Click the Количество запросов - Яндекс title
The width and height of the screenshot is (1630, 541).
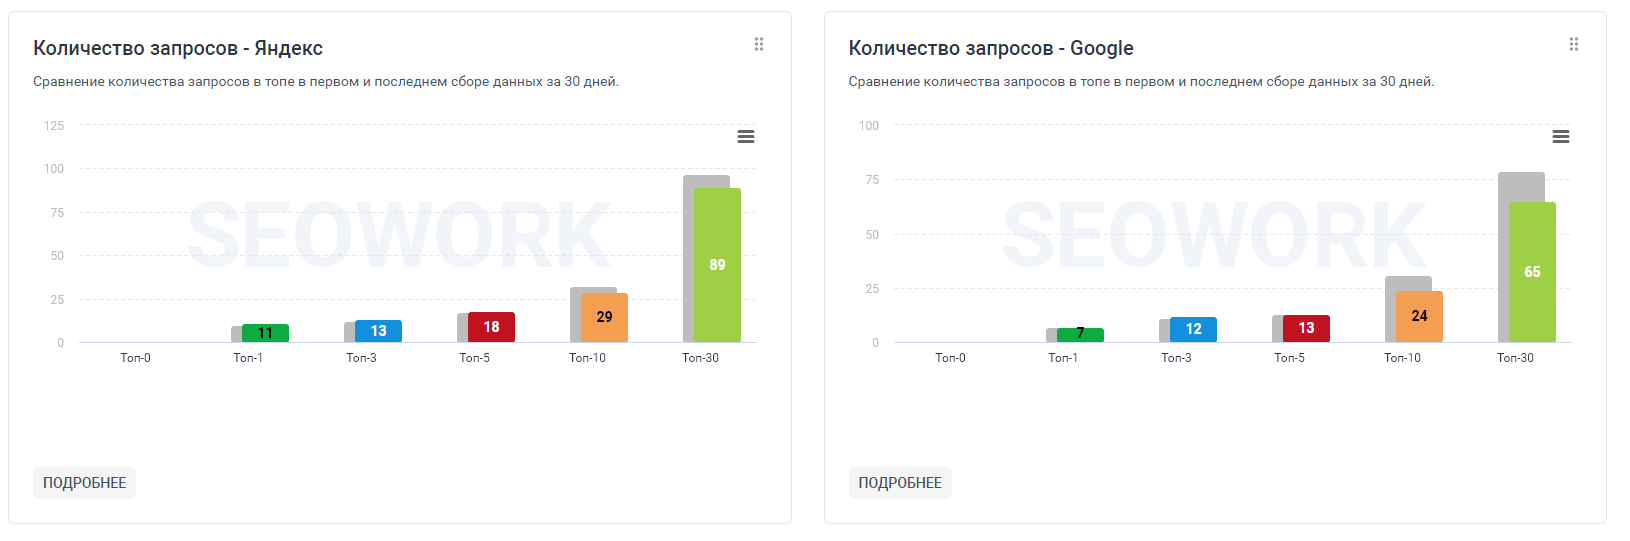[x=178, y=48]
